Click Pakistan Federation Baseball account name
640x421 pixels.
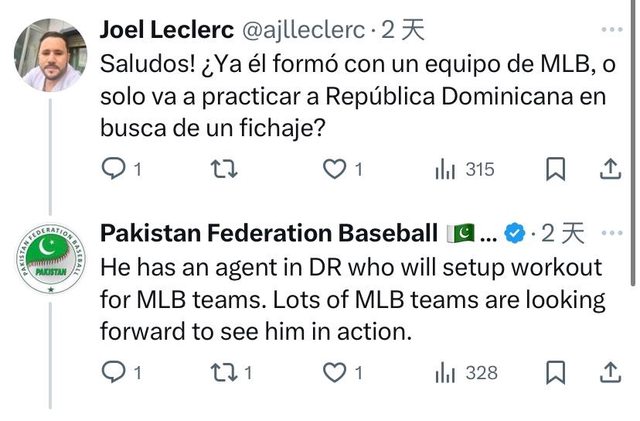point(269,234)
